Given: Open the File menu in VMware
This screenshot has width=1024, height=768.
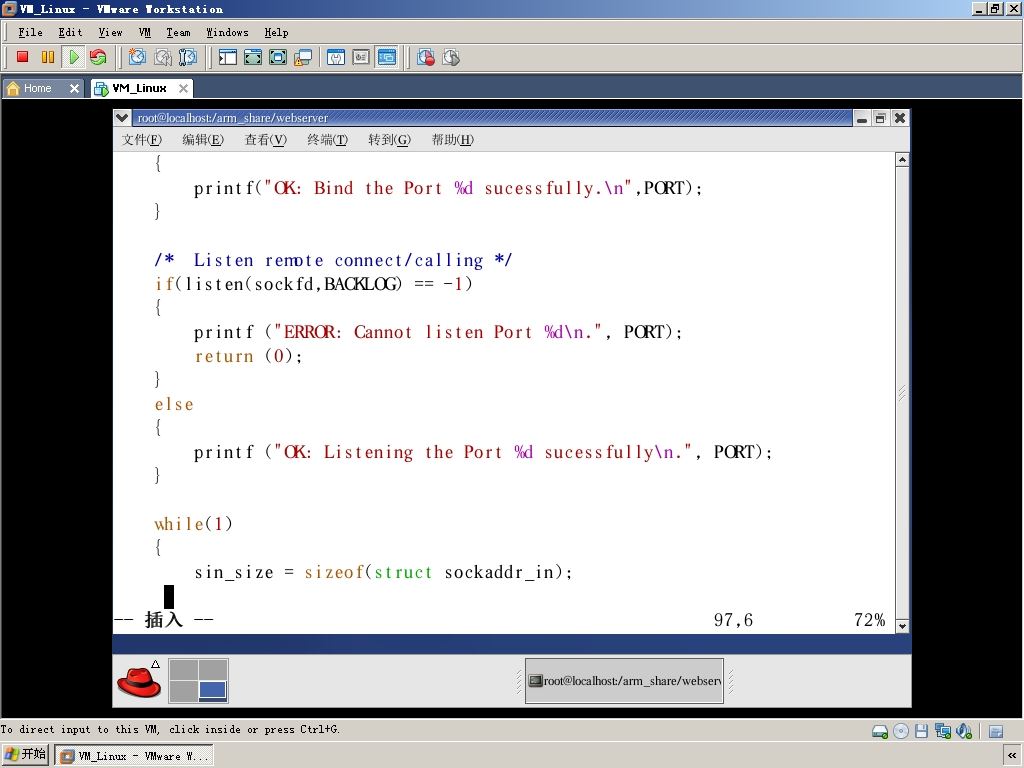Looking at the screenshot, I should pyautogui.click(x=30, y=32).
